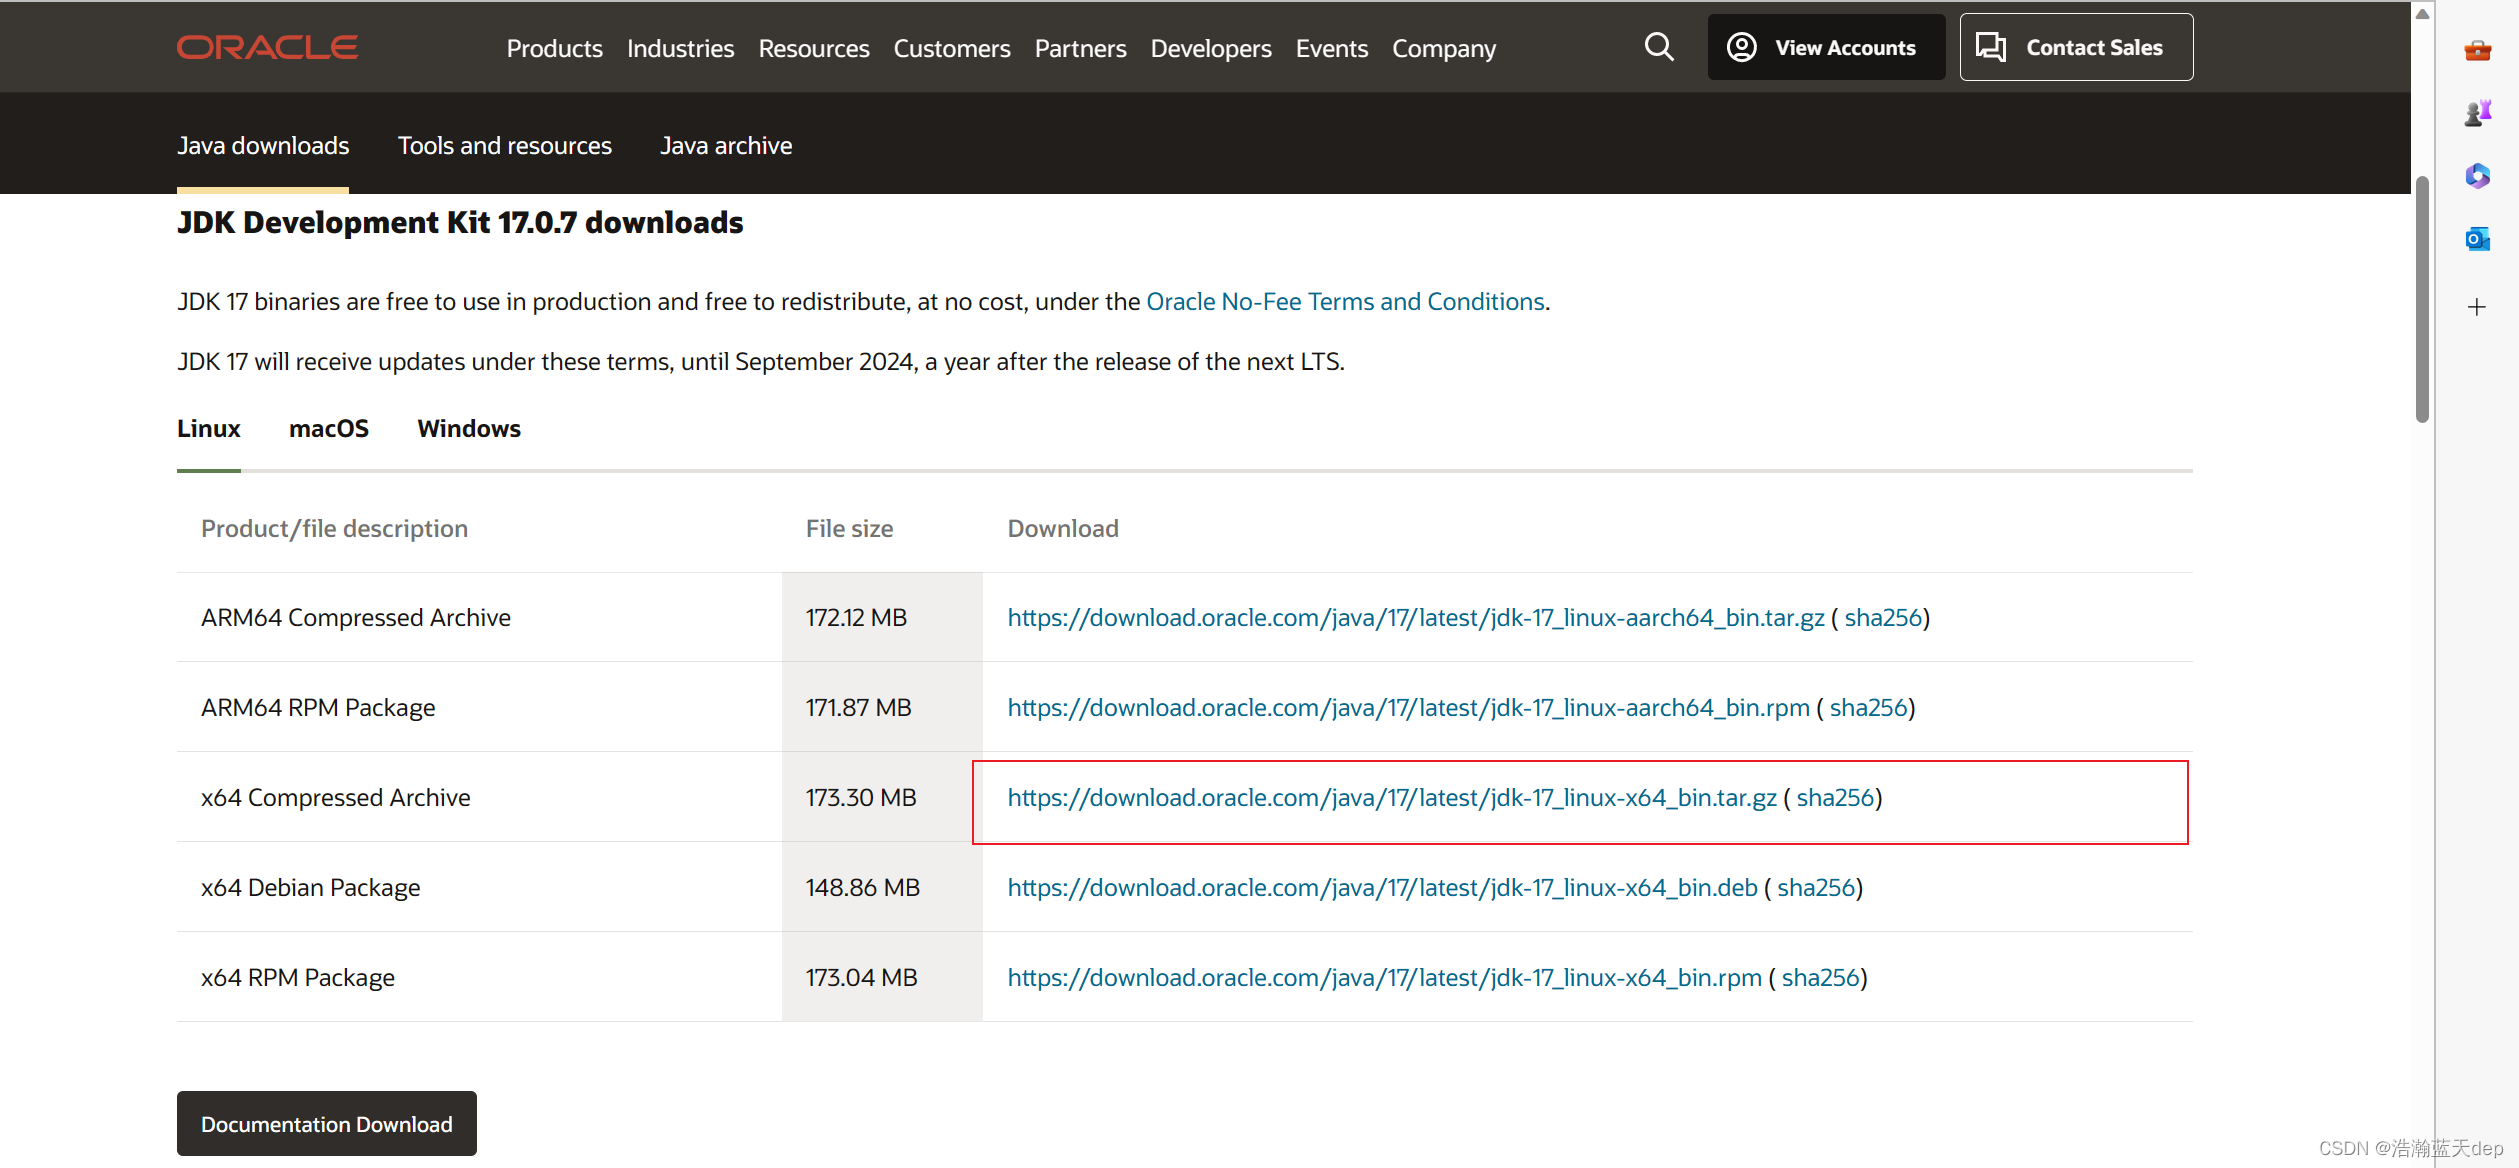Open the chess games sidebar icon
Viewport: 2519px width, 1168px height.
2477,113
